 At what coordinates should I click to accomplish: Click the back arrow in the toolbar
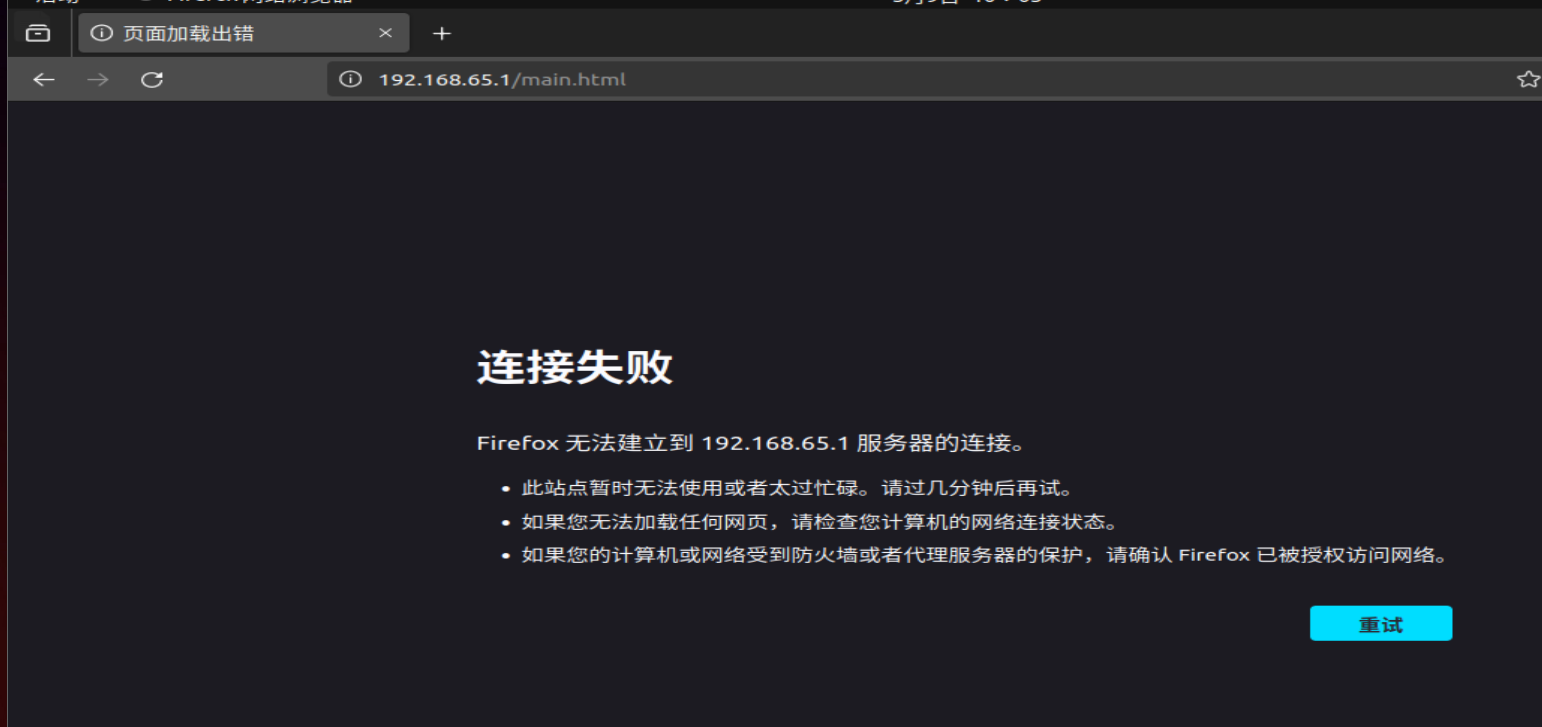pyautogui.click(x=43, y=80)
